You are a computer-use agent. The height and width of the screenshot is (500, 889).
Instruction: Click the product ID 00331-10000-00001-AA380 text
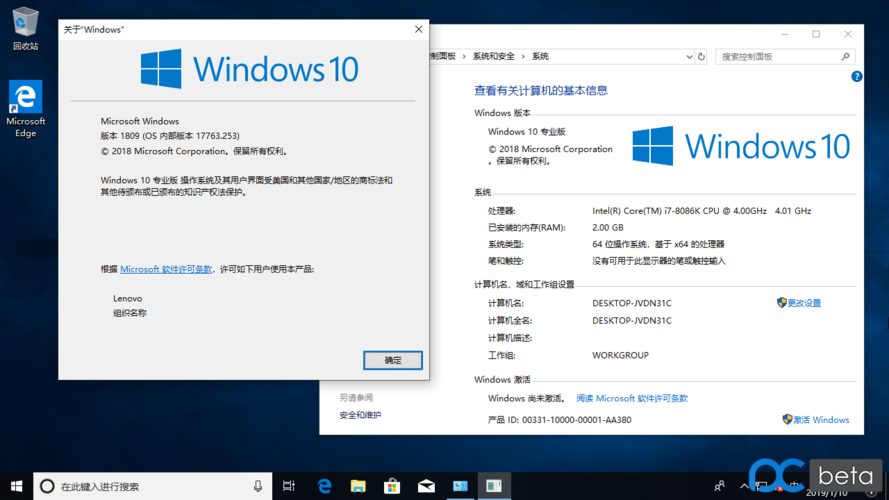pyautogui.click(x=559, y=420)
